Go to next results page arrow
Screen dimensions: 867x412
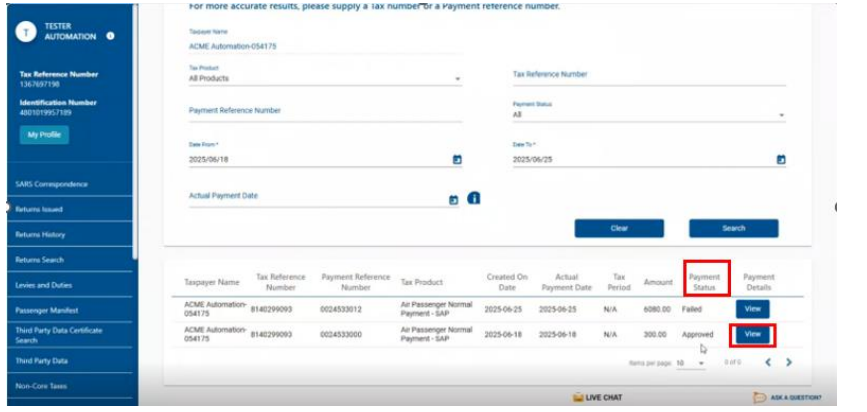coord(789,362)
